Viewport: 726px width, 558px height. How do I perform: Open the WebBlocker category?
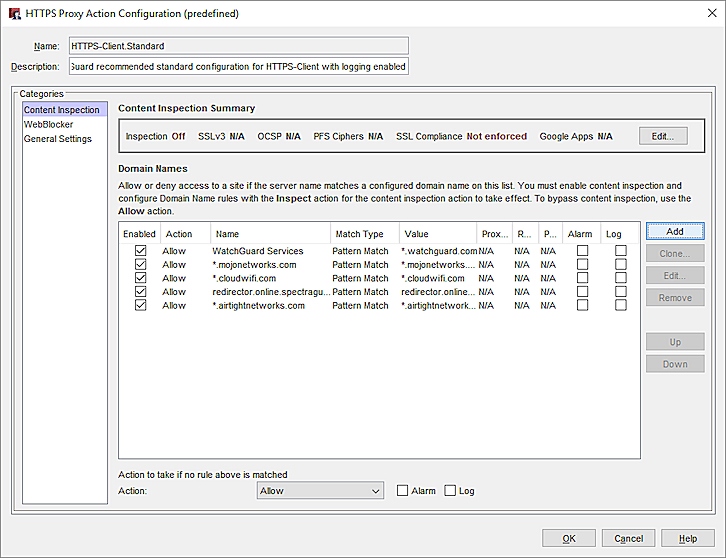[x=49, y=125]
